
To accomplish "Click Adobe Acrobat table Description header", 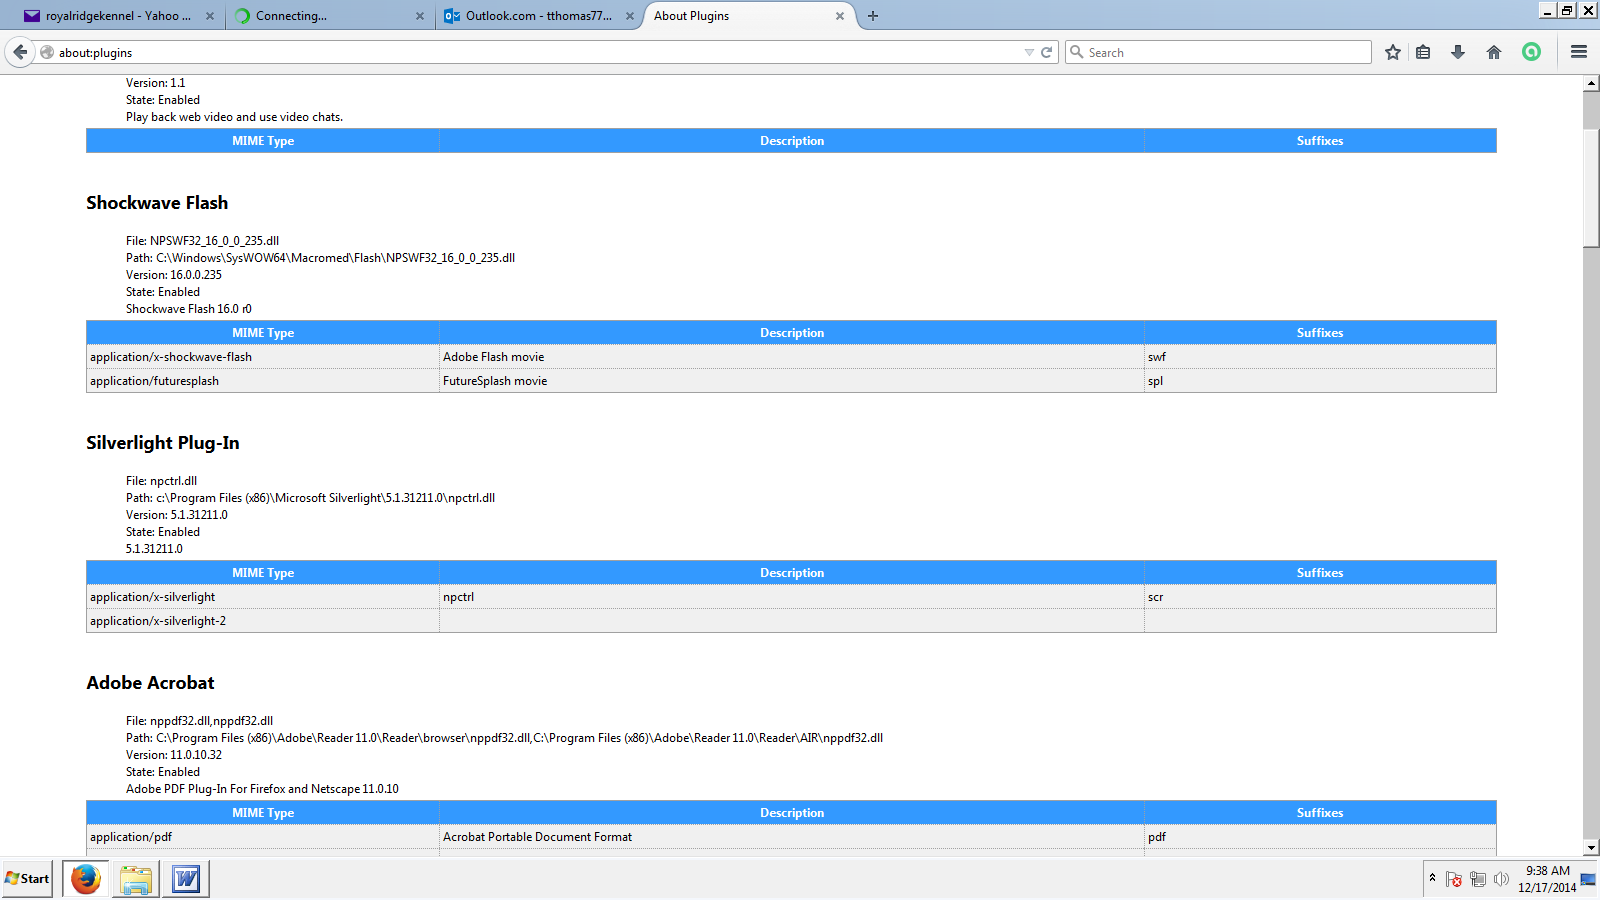I will pyautogui.click(x=792, y=813).
